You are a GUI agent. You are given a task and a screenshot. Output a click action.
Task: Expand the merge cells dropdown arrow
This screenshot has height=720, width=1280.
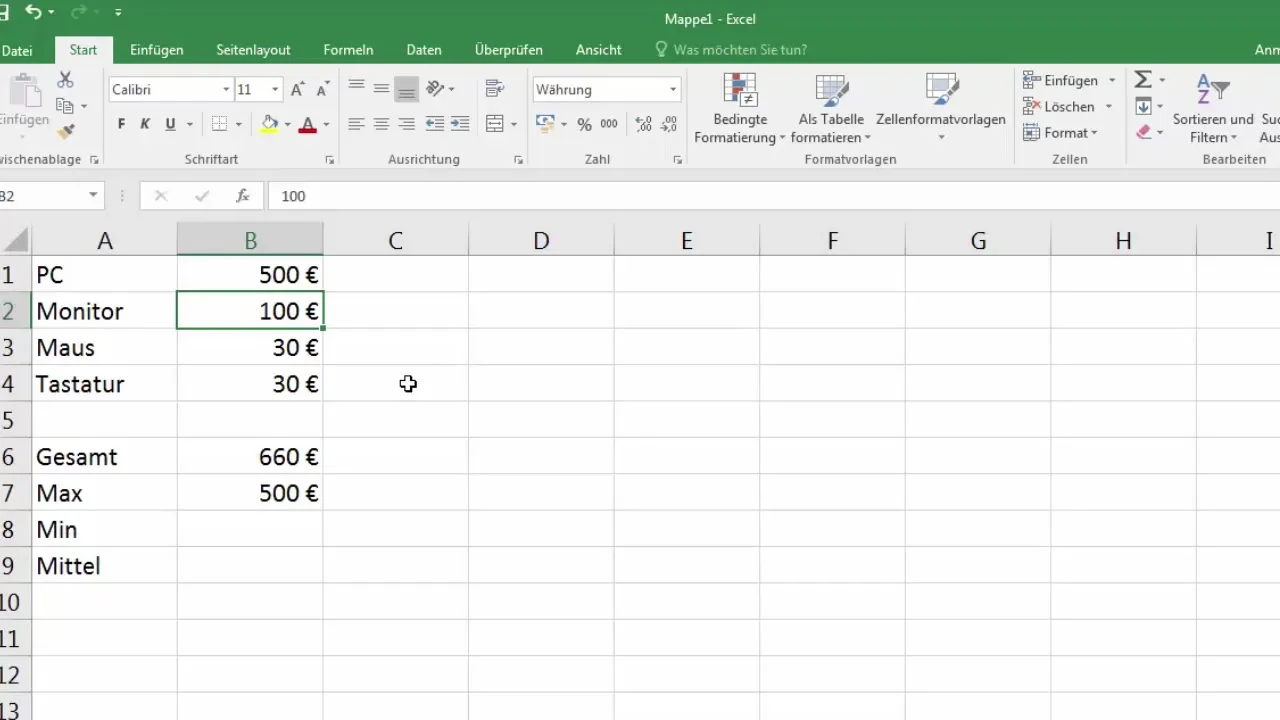514,125
